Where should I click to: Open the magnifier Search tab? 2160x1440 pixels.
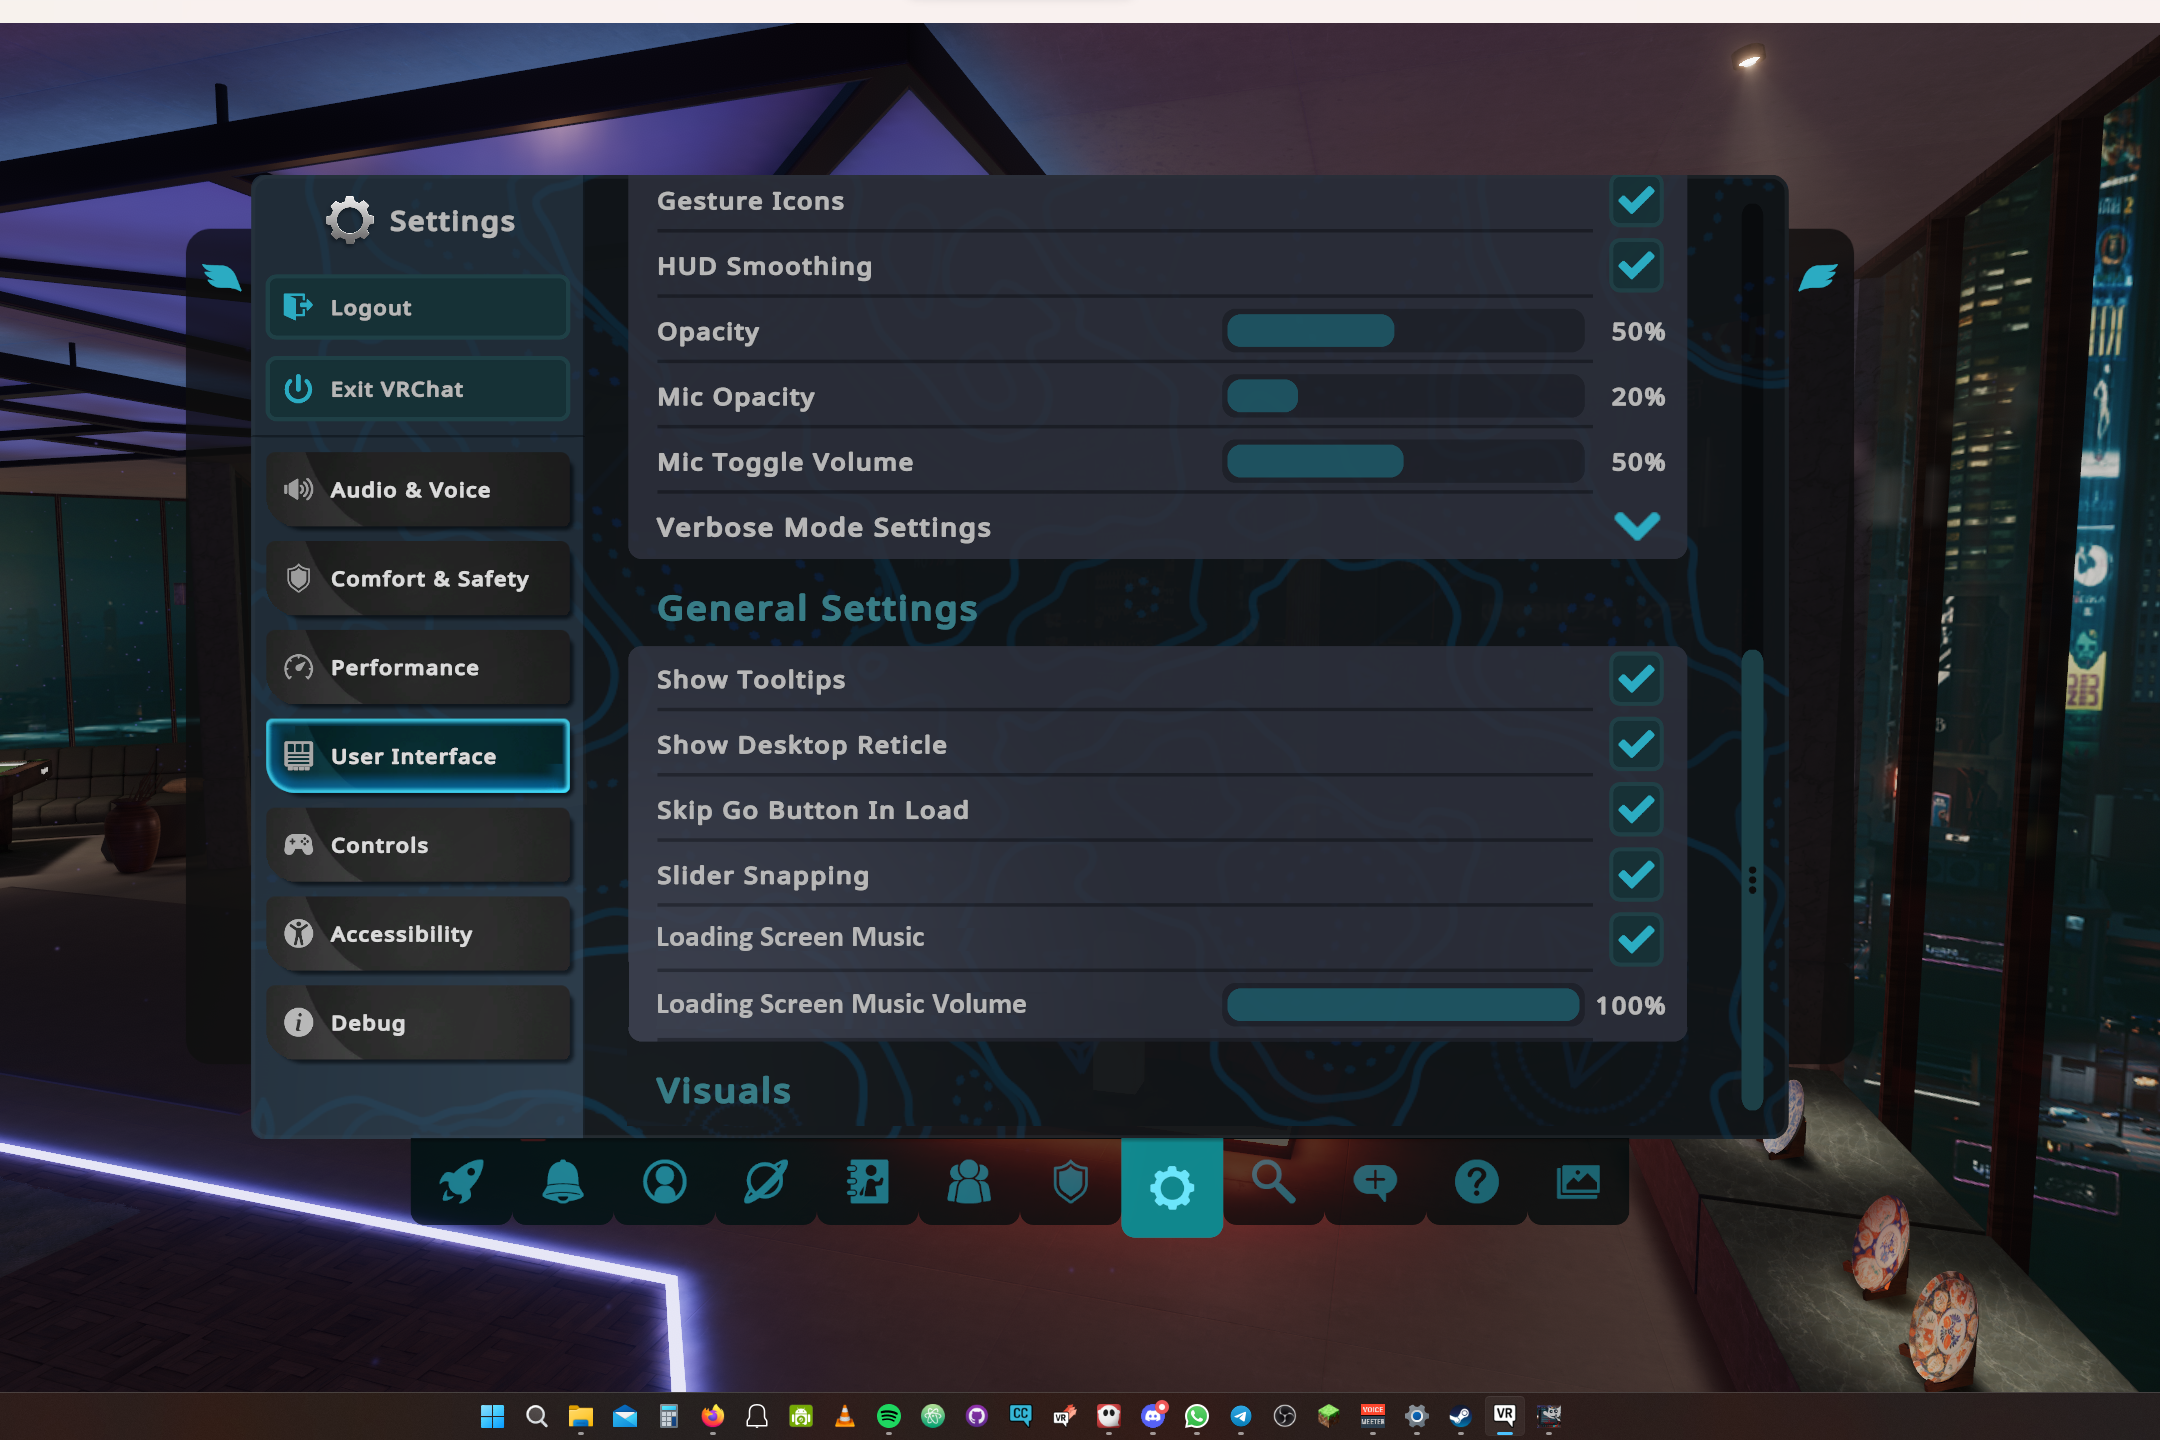[x=1273, y=1182]
